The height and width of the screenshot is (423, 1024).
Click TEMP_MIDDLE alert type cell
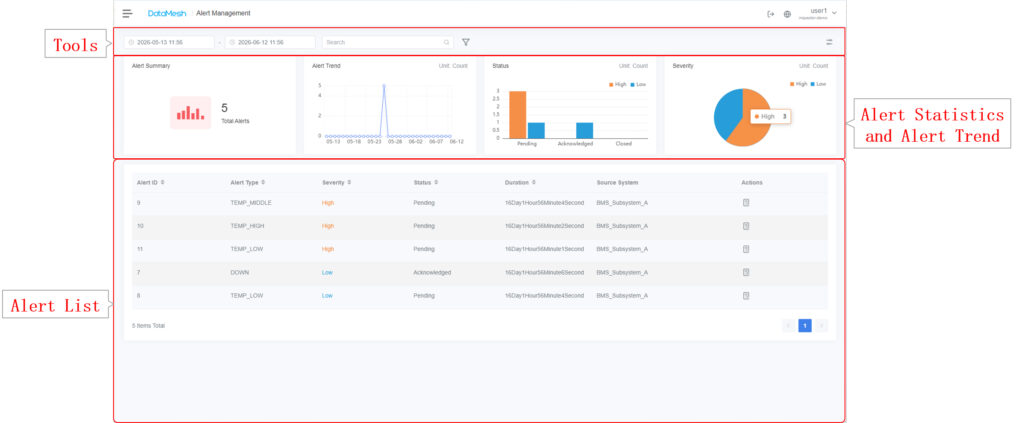(x=251, y=203)
